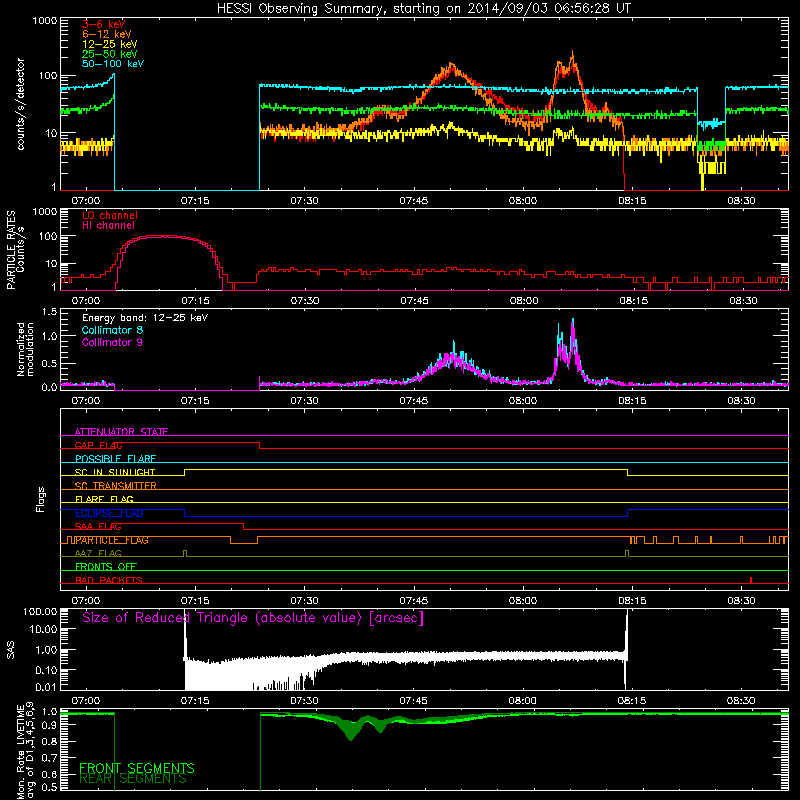This screenshot has width=800, height=800.
Task: Click the red bad packets spike near 08:30
Action: [x=751, y=580]
